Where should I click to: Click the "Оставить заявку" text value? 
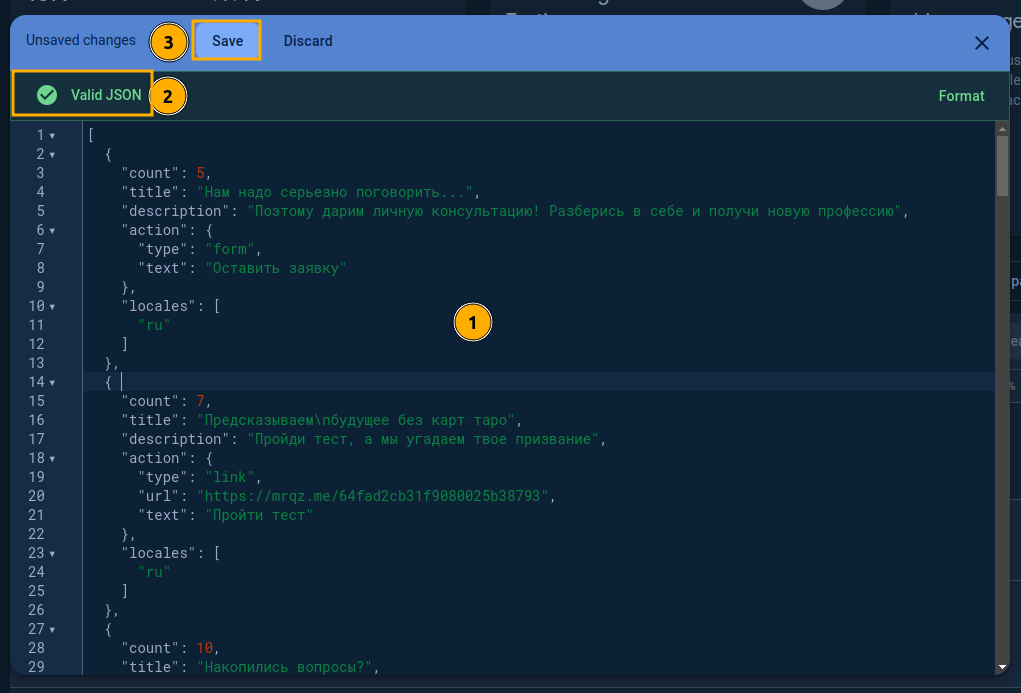275,268
